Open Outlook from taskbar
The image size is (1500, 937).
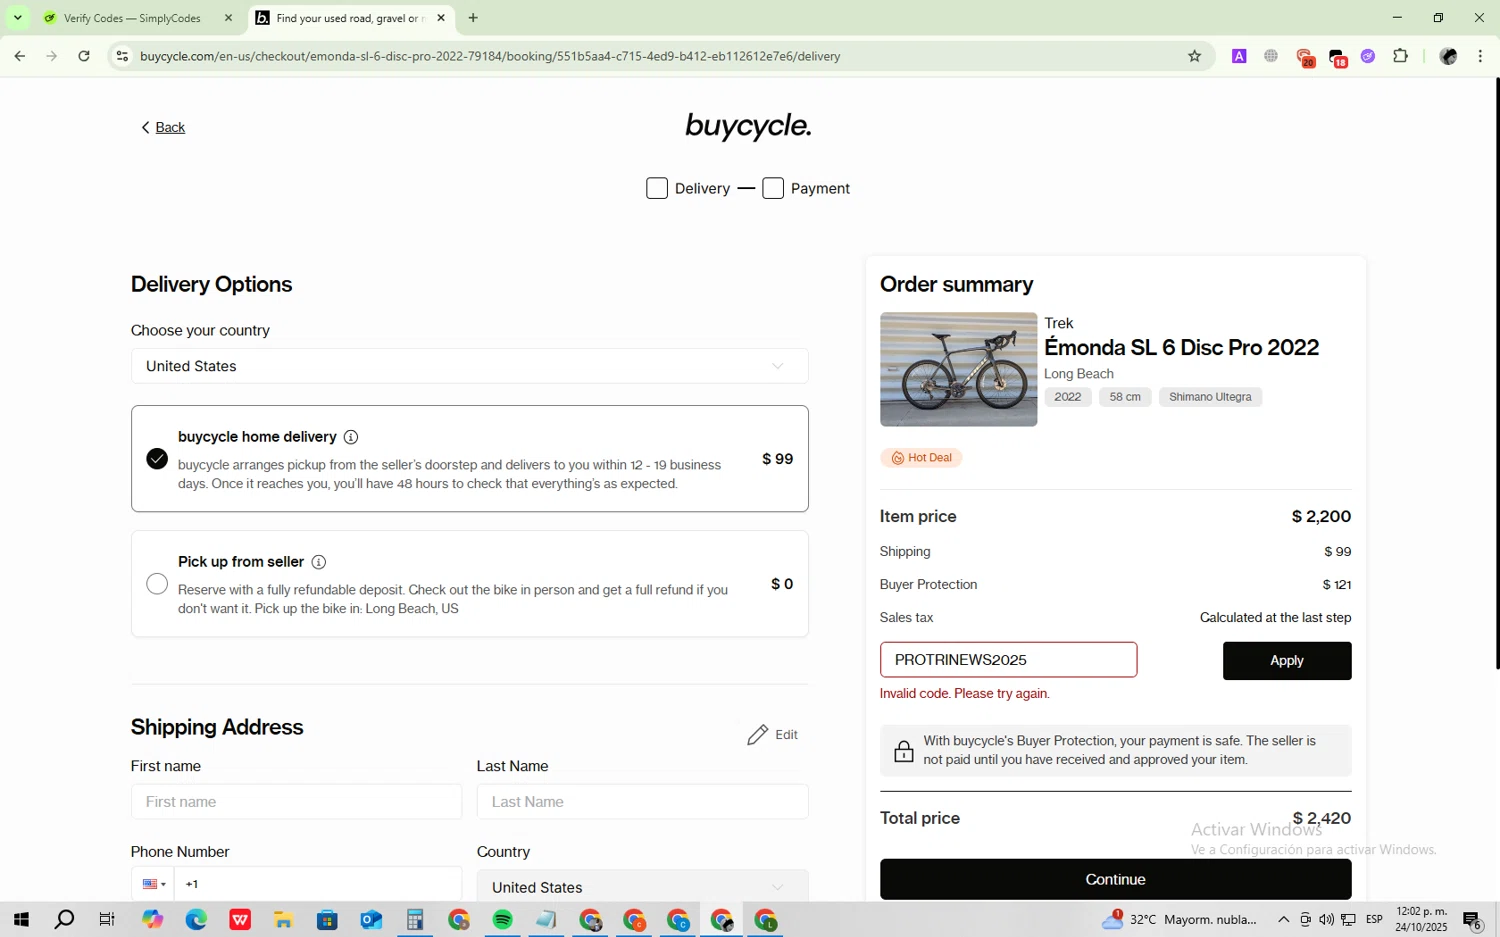[x=371, y=920]
